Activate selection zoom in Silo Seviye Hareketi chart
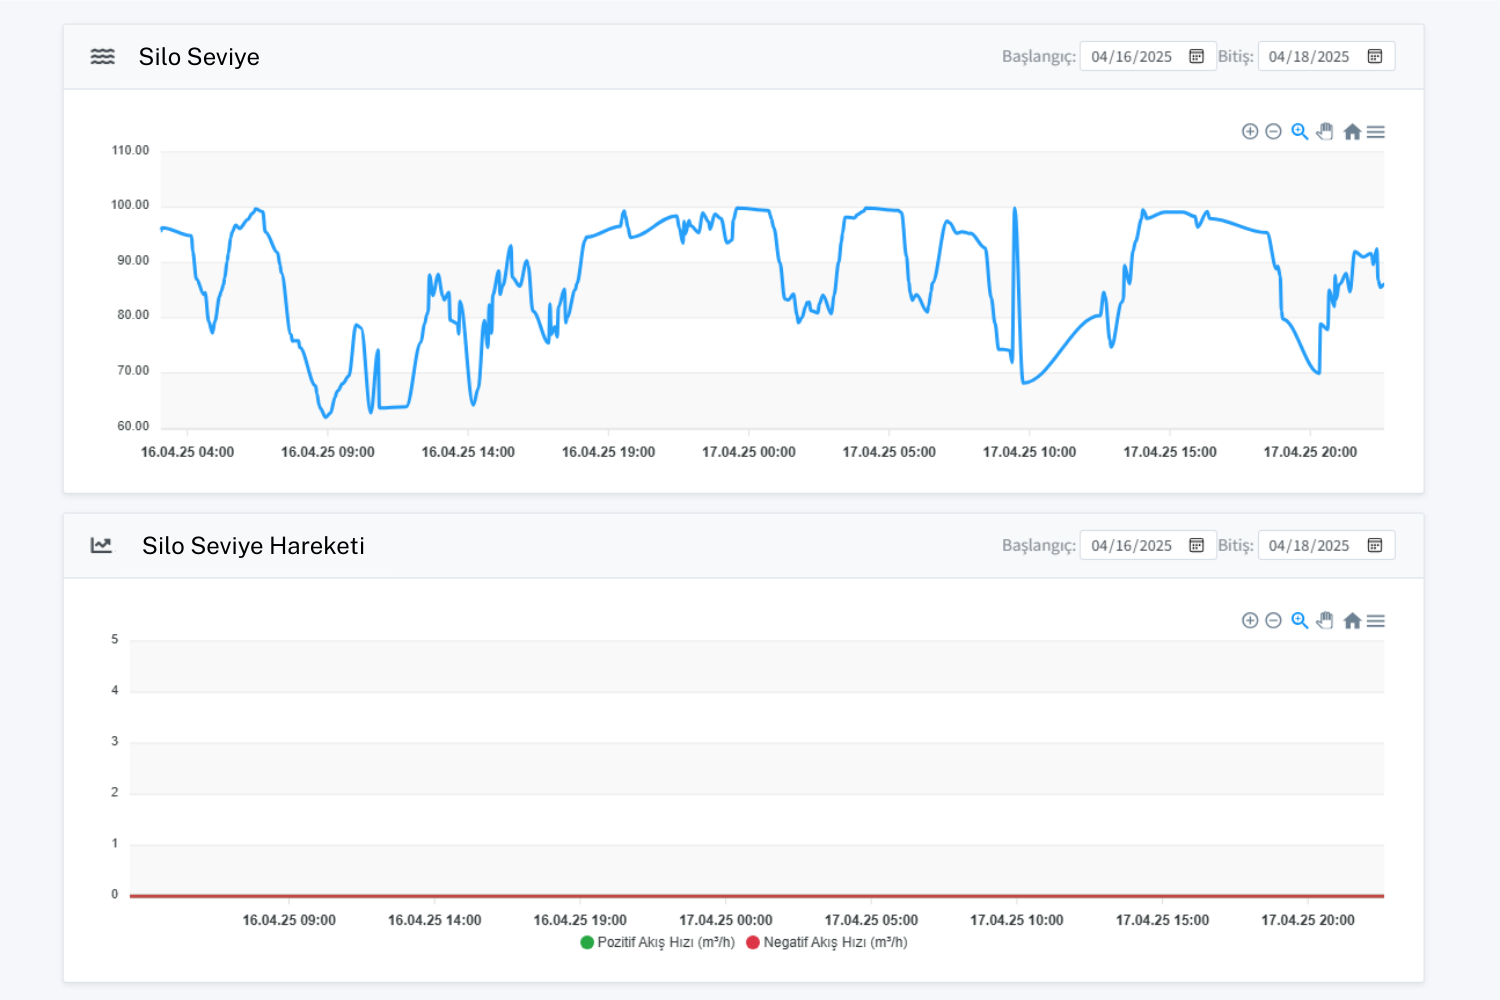 [1299, 621]
